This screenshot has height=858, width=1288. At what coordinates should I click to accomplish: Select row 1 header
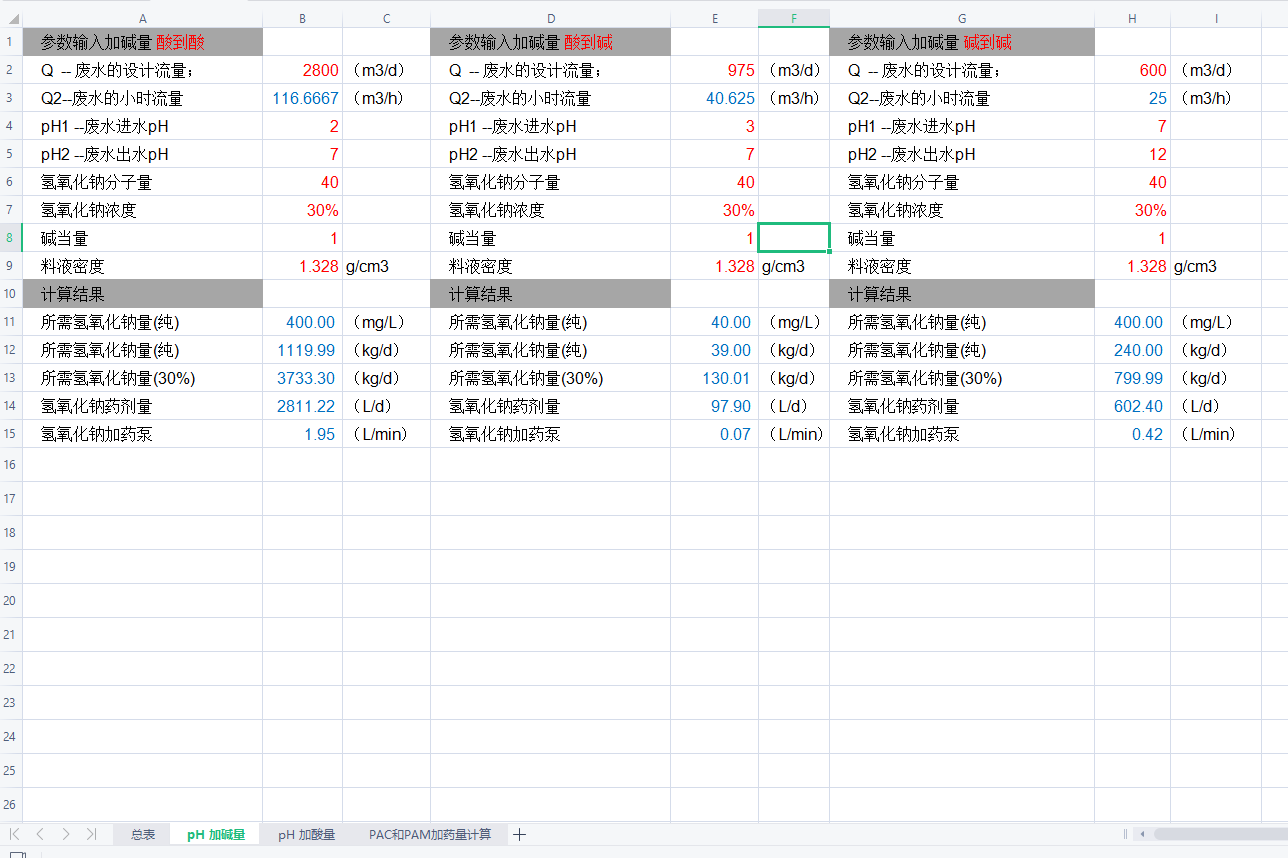click(x=11, y=42)
